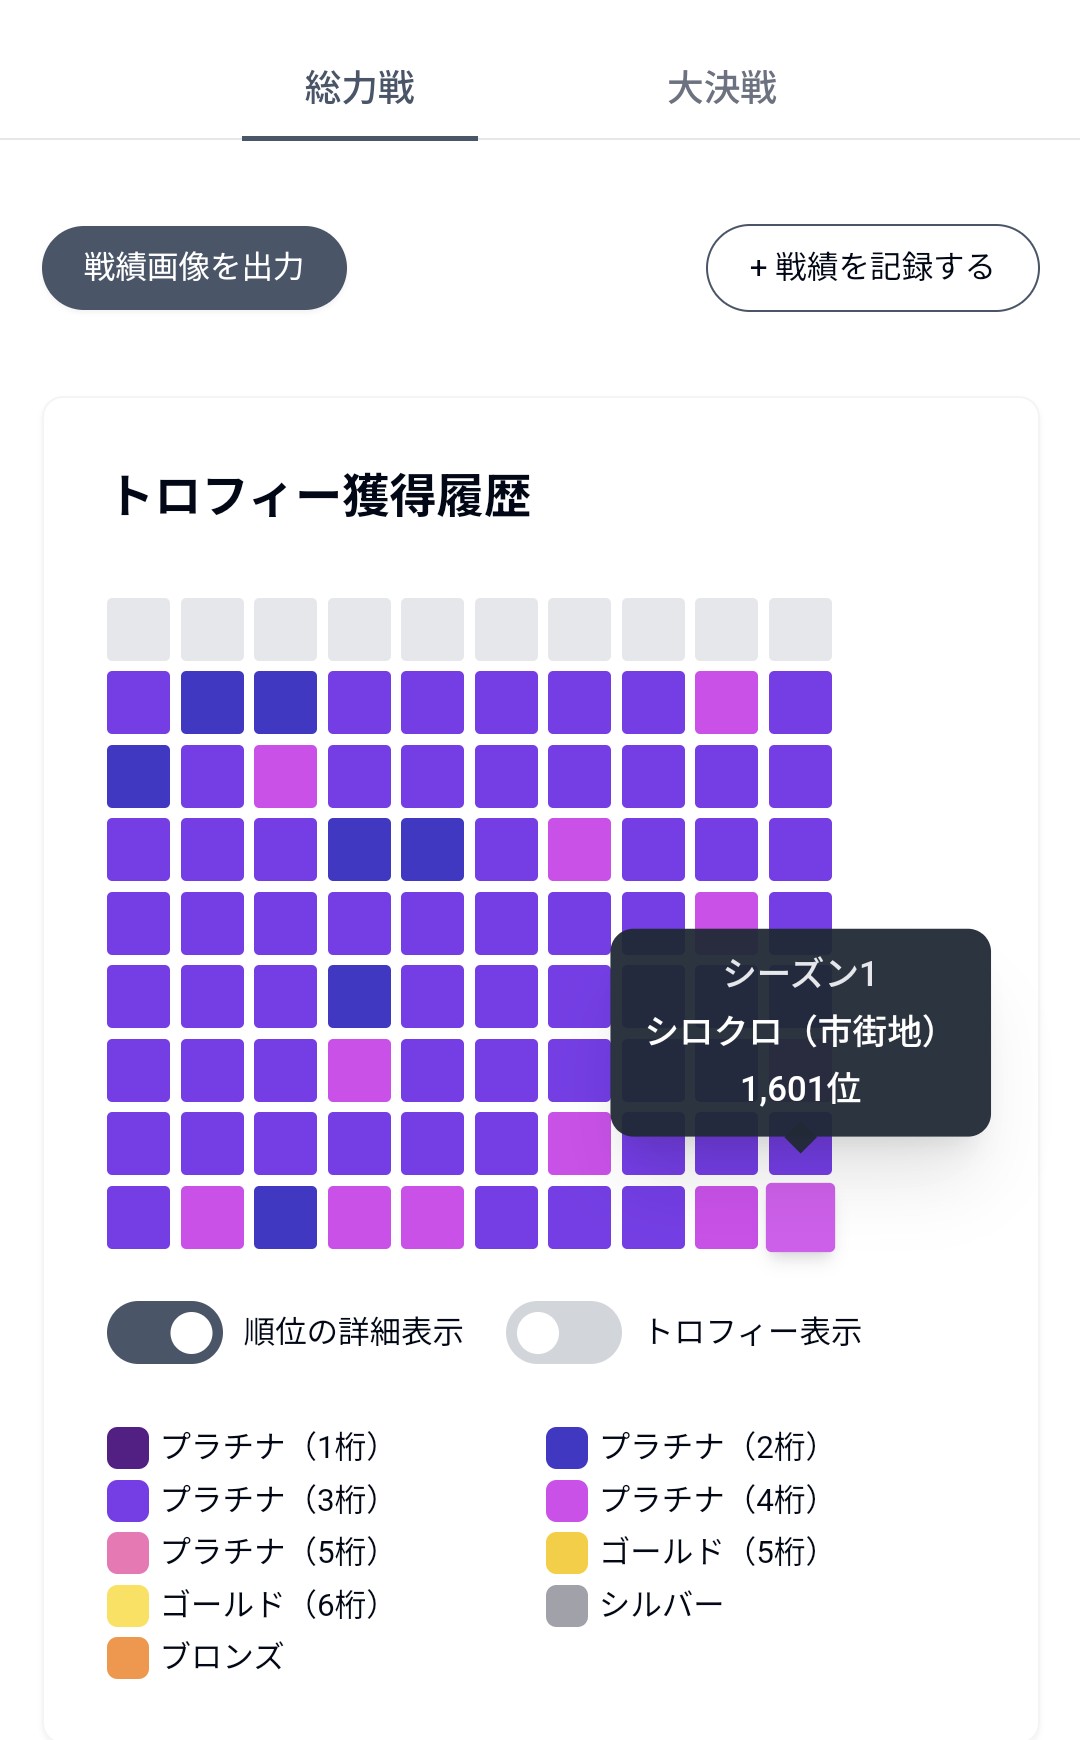Select the first gray cell in the top row
Image resolution: width=1080 pixels, height=1740 pixels.
pos(138,629)
